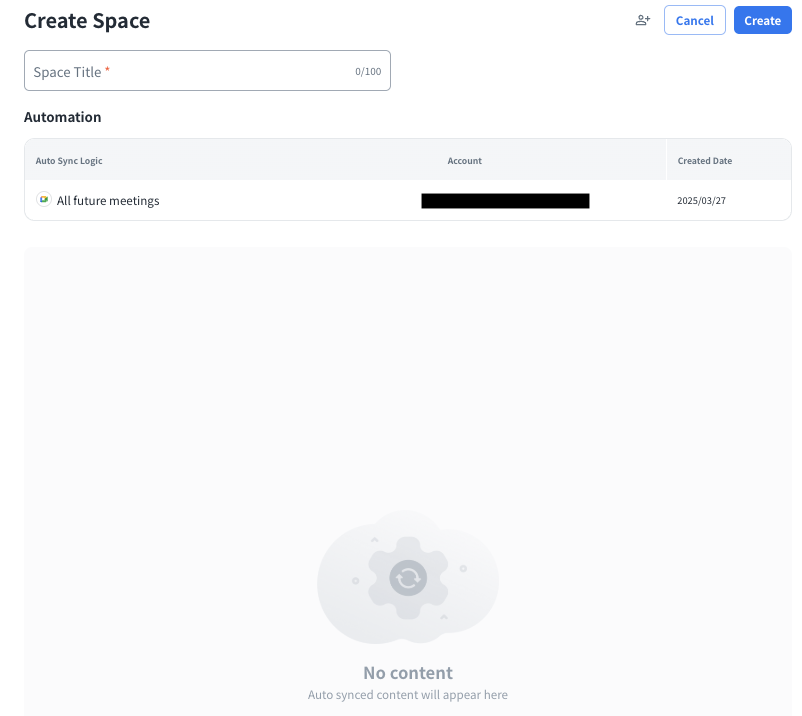Click the blue Create button
Screen dimensions: 802x716
tap(762, 20)
